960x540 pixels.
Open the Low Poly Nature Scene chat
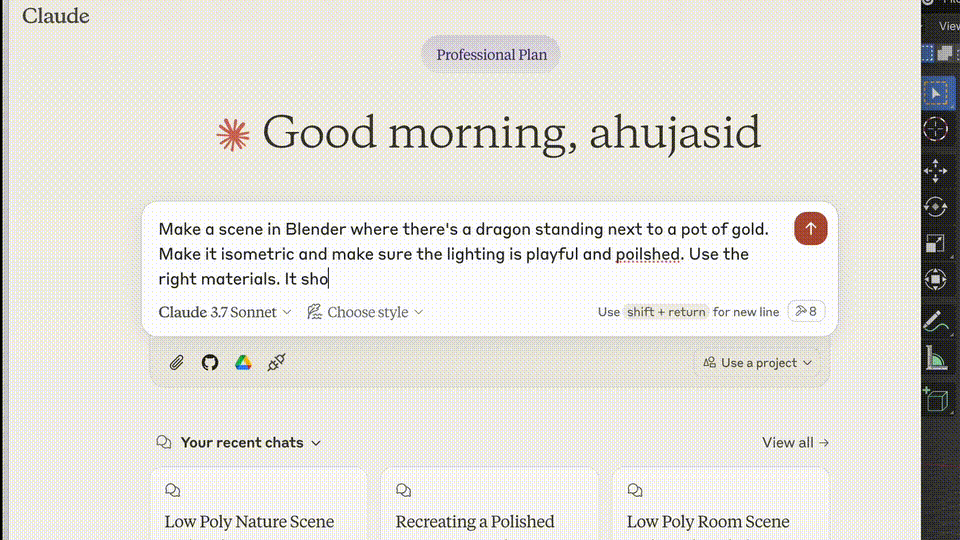pos(249,521)
